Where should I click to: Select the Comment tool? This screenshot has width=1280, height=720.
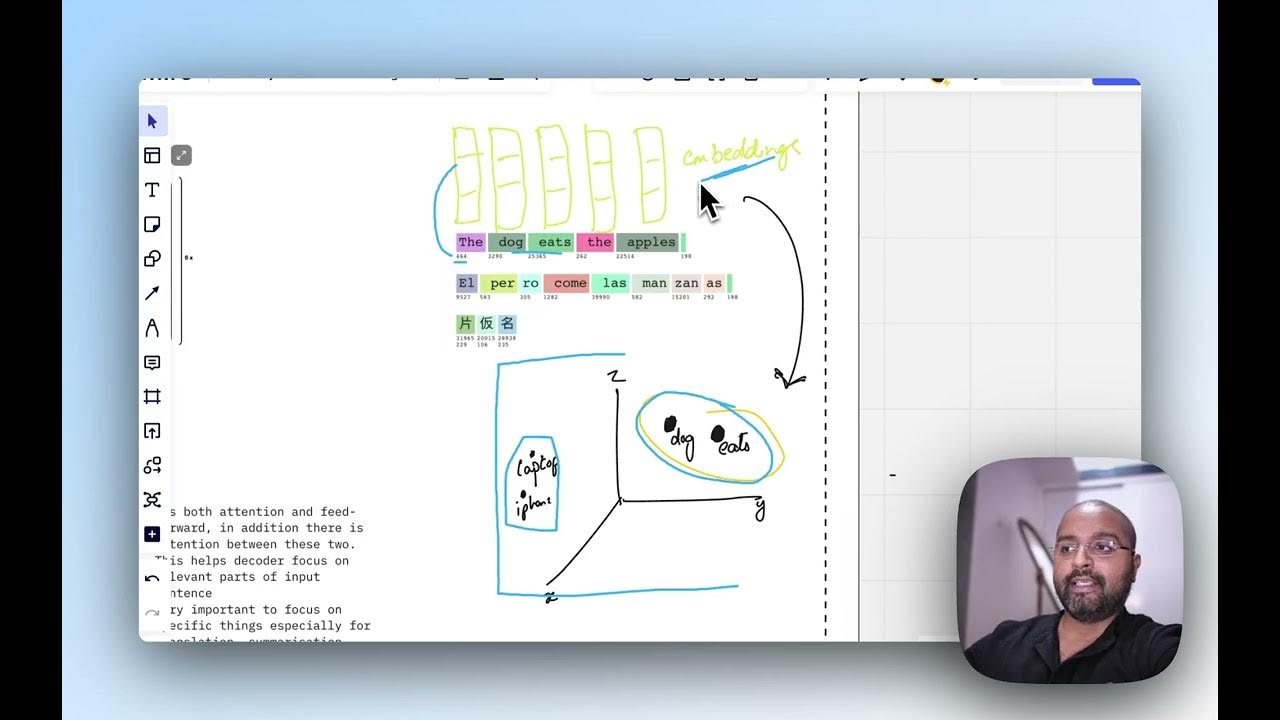[x=152, y=362]
